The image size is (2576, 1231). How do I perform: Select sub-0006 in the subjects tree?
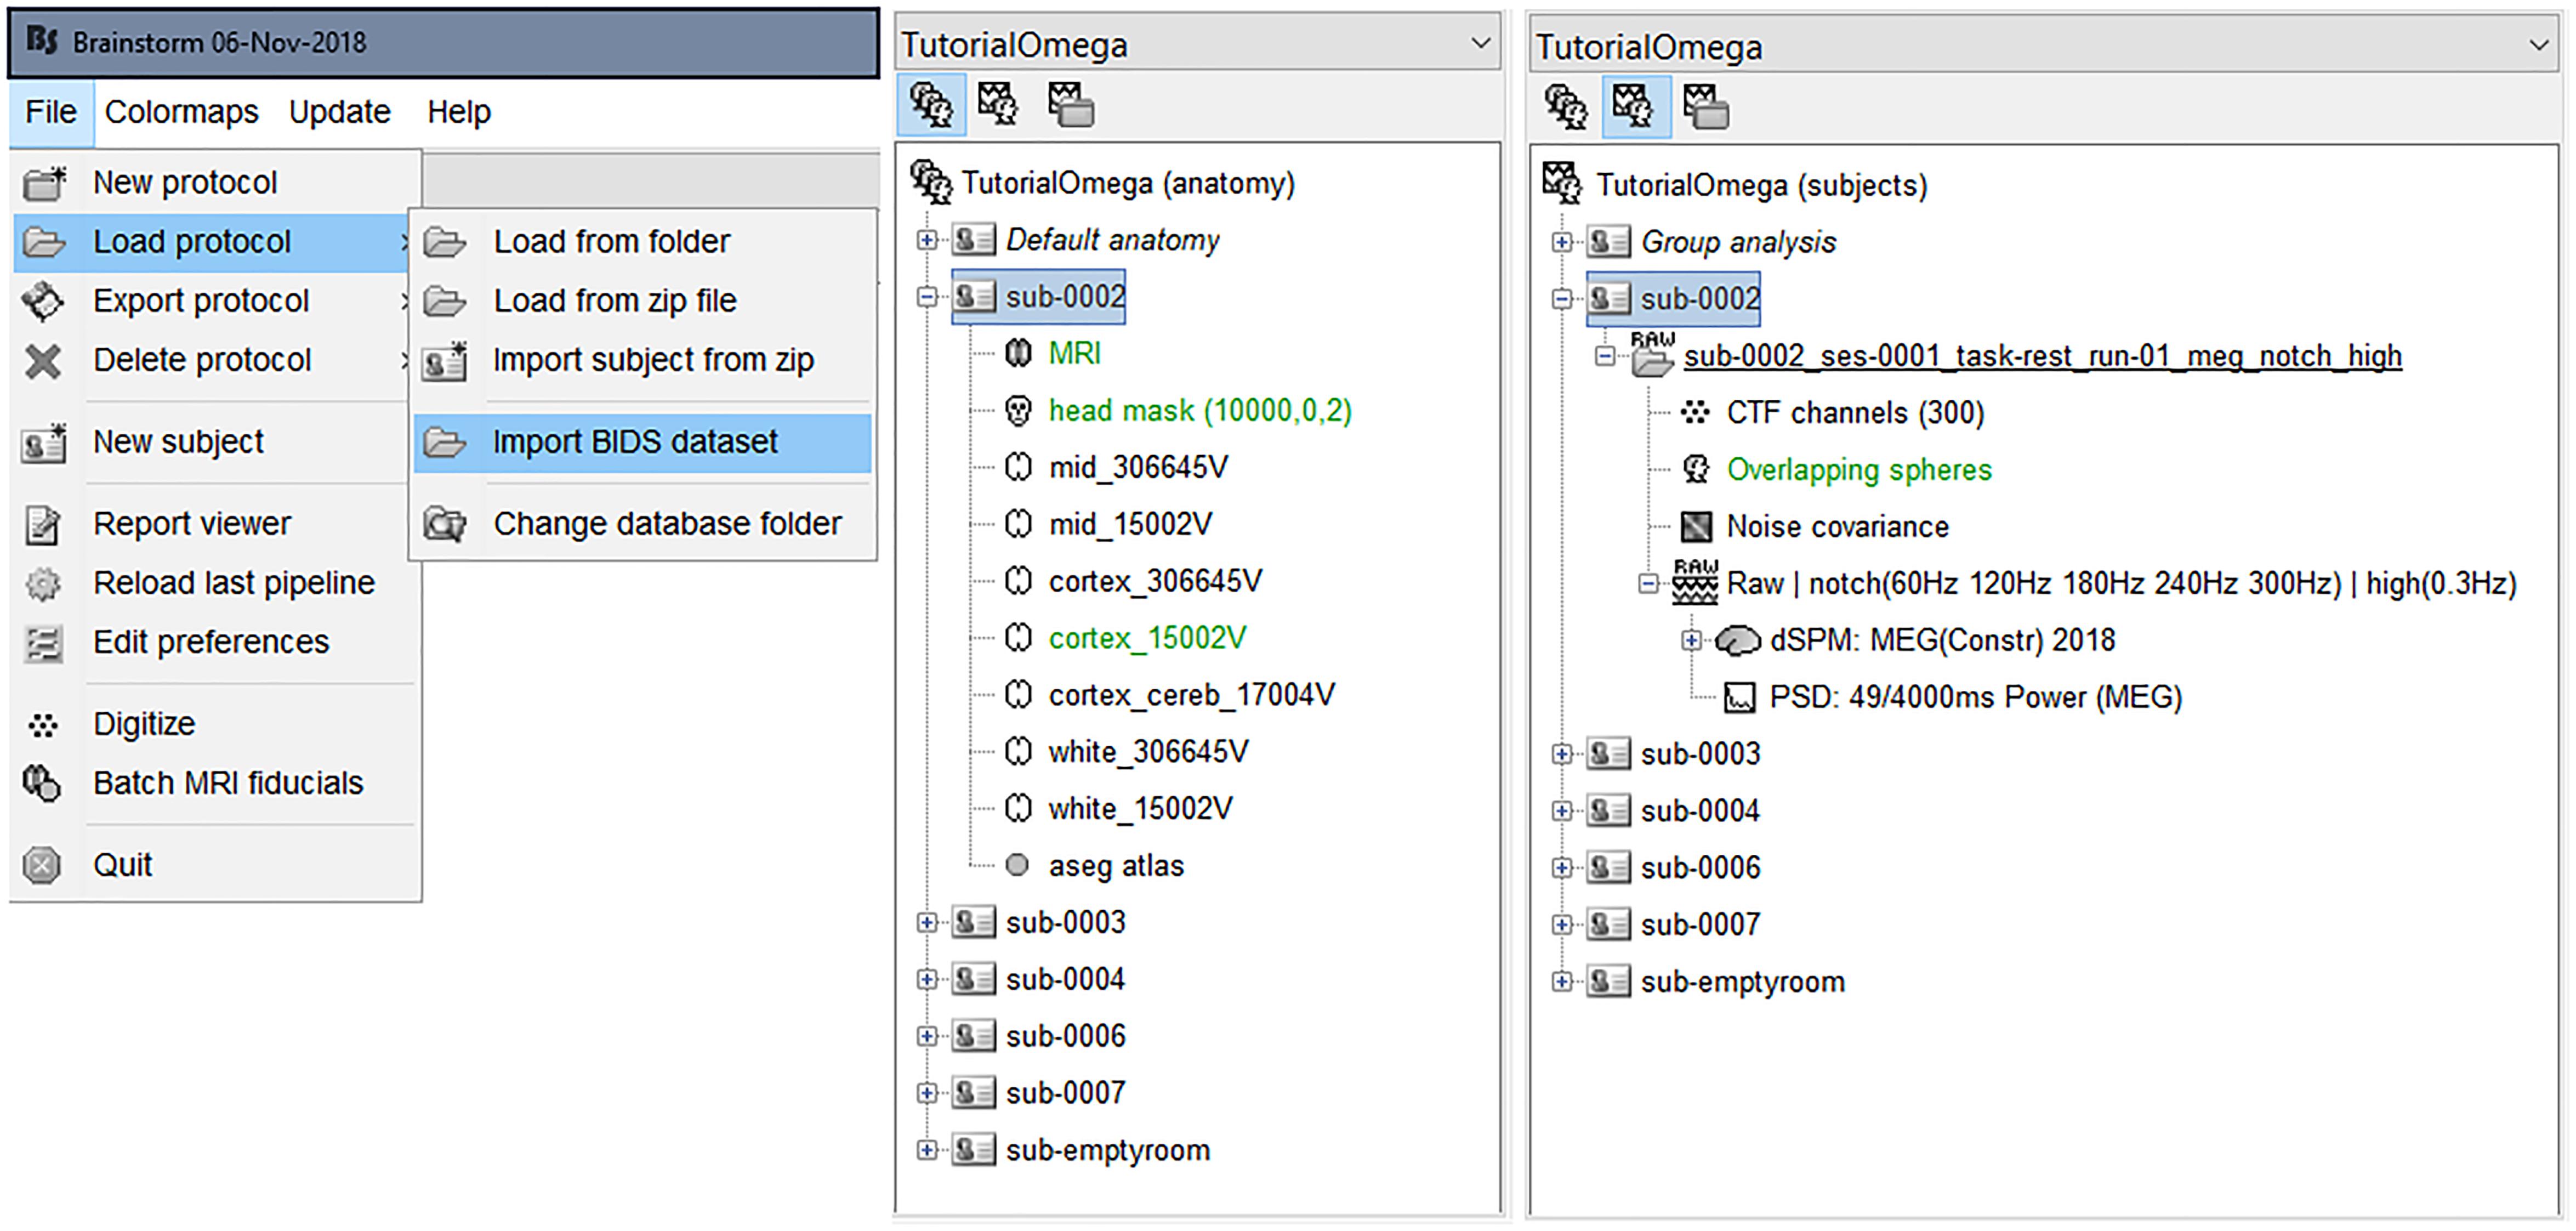coord(1700,868)
